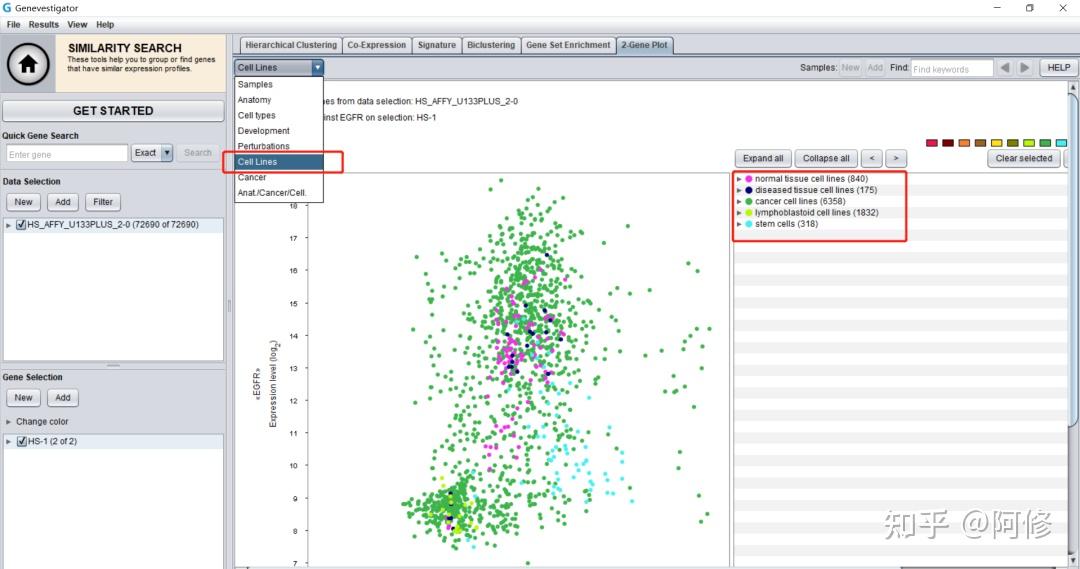This screenshot has height=569, width=1080.
Task: Switch to Hierarchical Clustering tab
Action: coord(291,45)
